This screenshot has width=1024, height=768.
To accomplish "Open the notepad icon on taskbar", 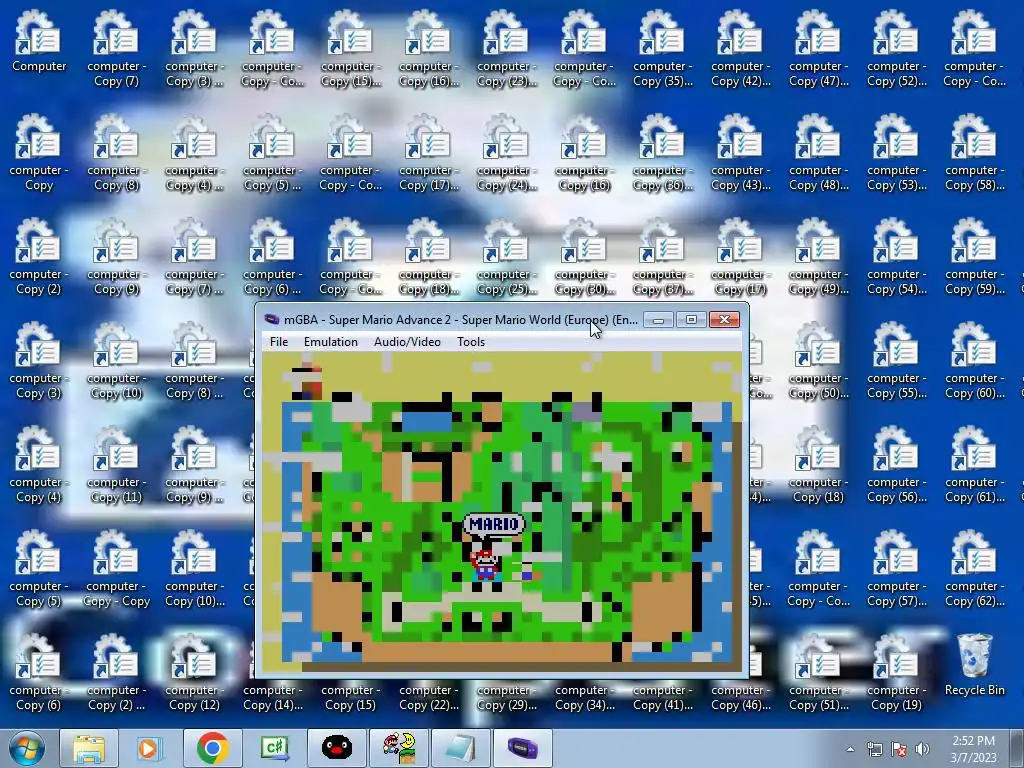I will [x=460, y=748].
